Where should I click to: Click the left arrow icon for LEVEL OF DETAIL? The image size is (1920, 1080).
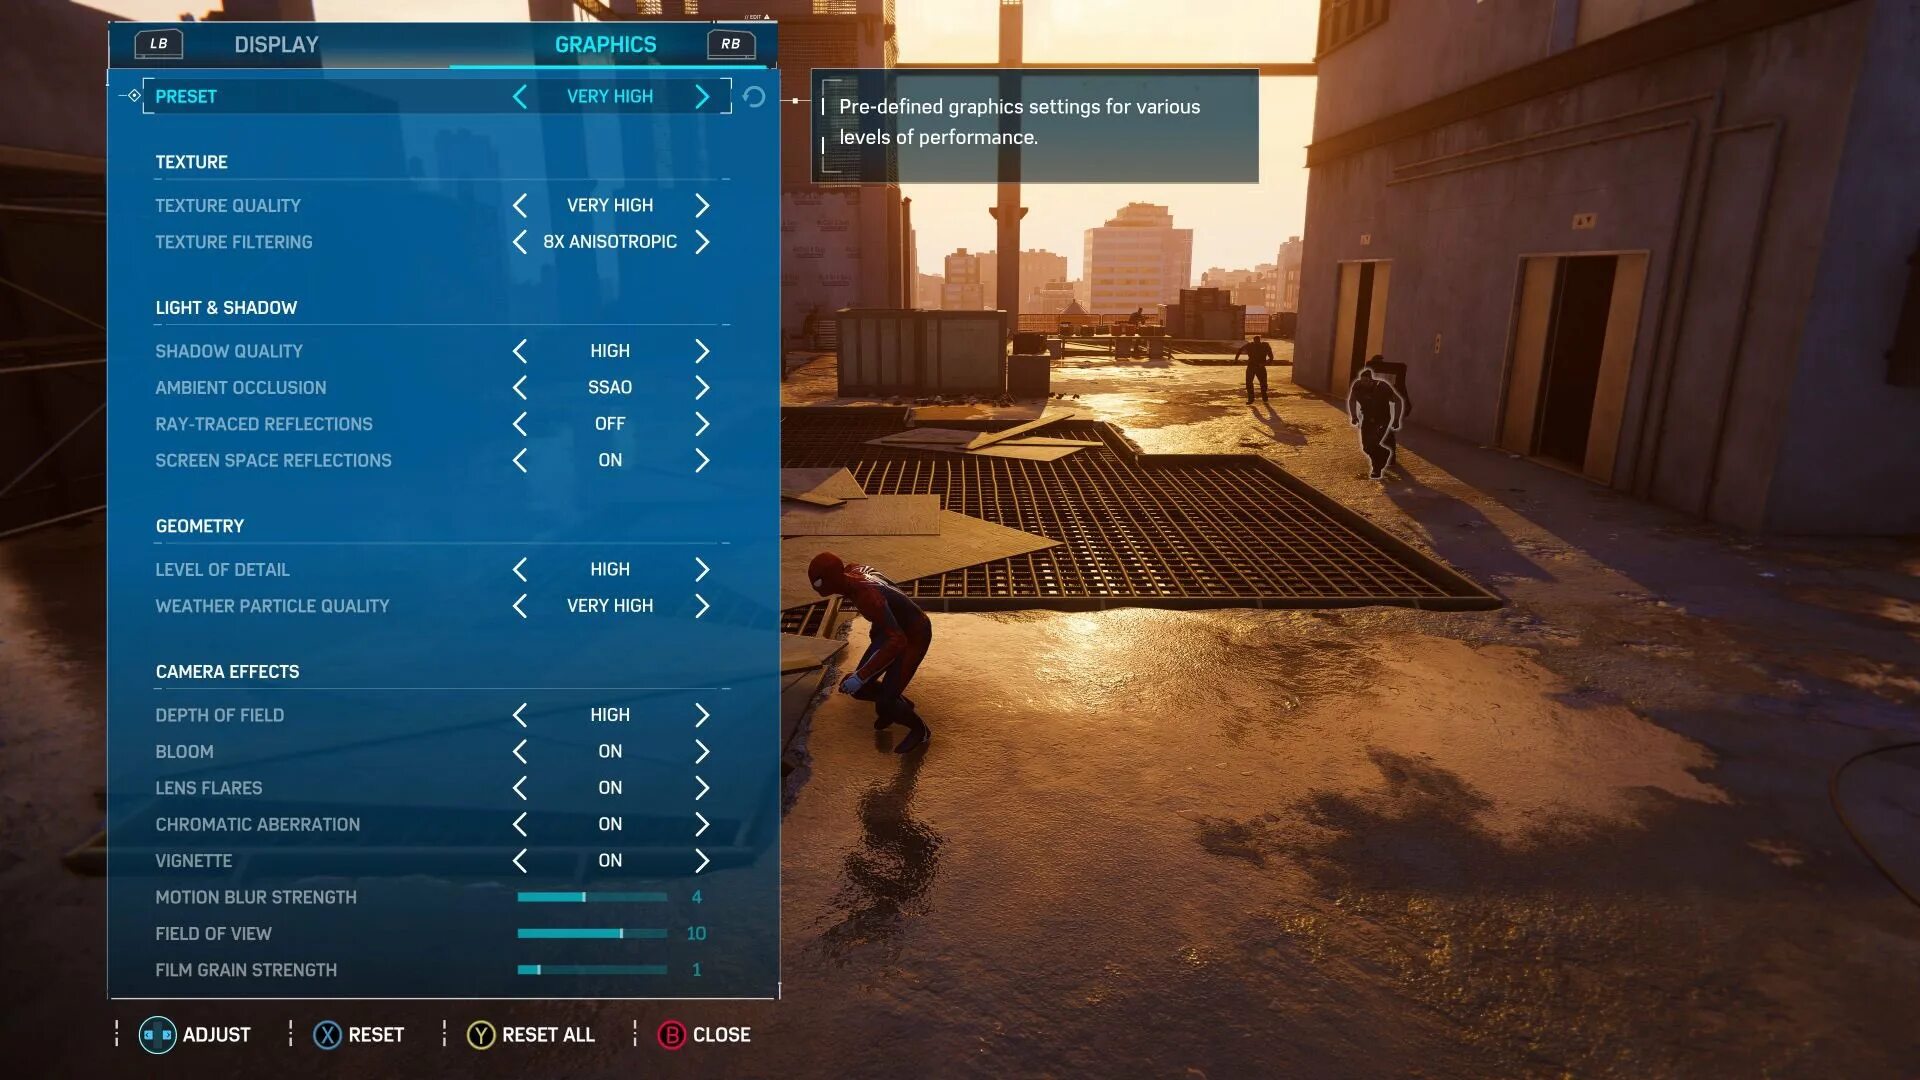pyautogui.click(x=518, y=568)
